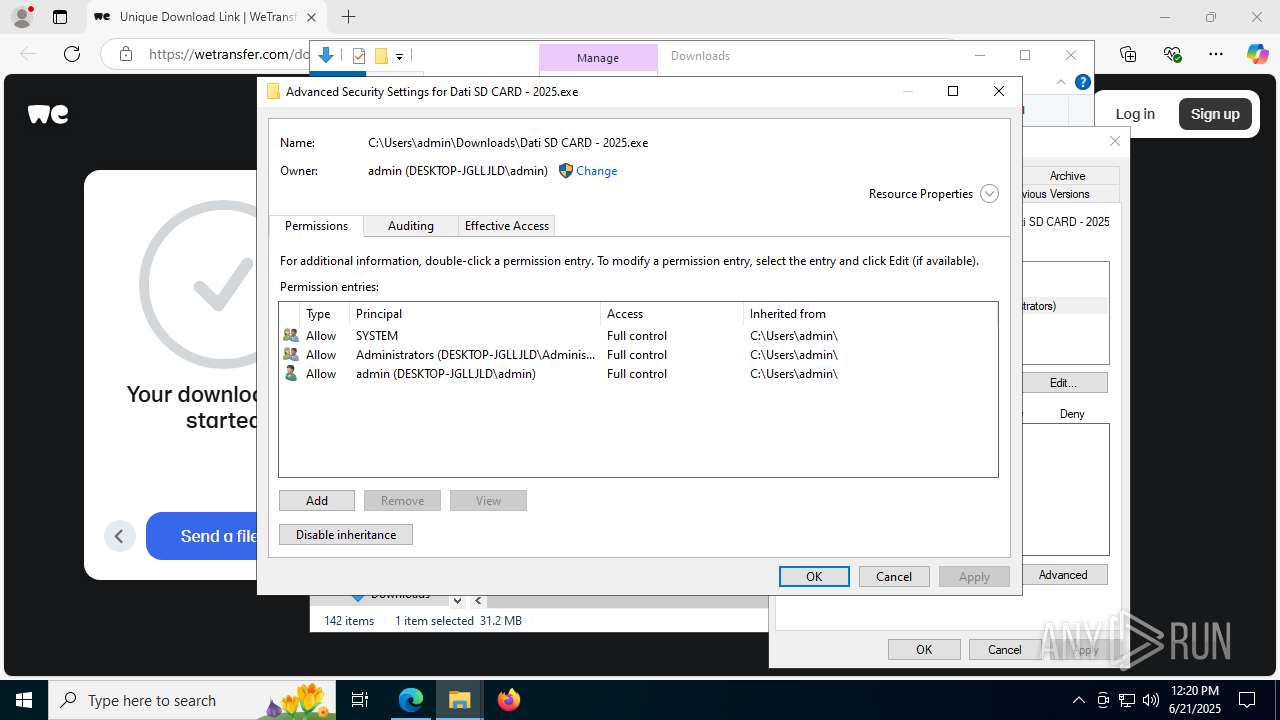Image resolution: width=1280 pixels, height=720 pixels.
Task: Select the SYSTEM permission entry
Action: [x=638, y=336]
